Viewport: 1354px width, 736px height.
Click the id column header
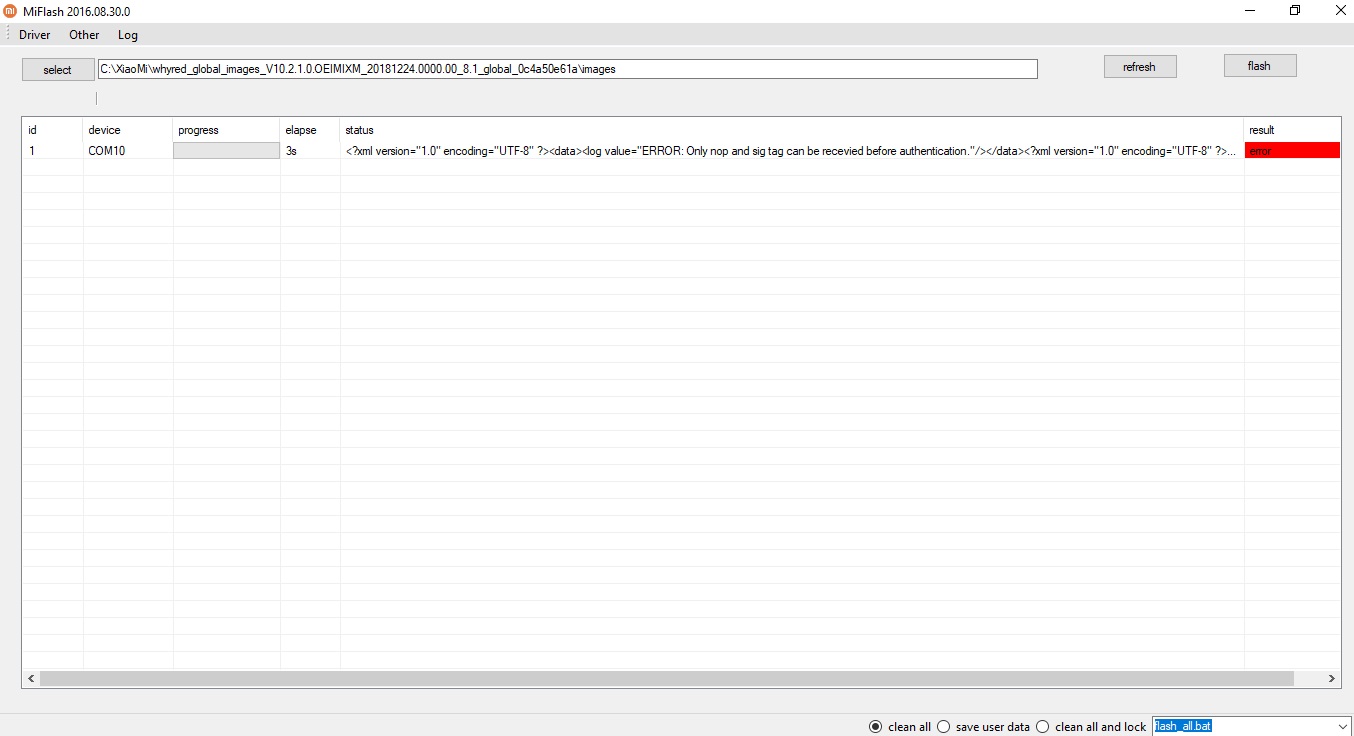52,130
